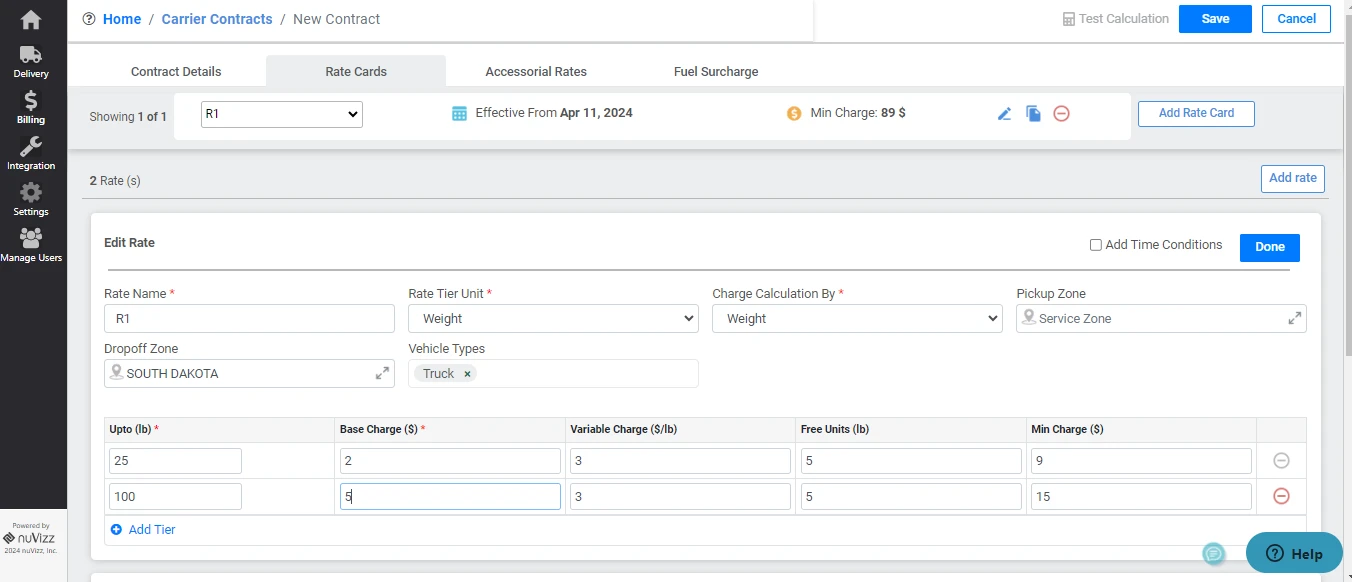The height and width of the screenshot is (582, 1352).
Task: Duplicate rate card using copy icon
Action: click(x=1033, y=114)
